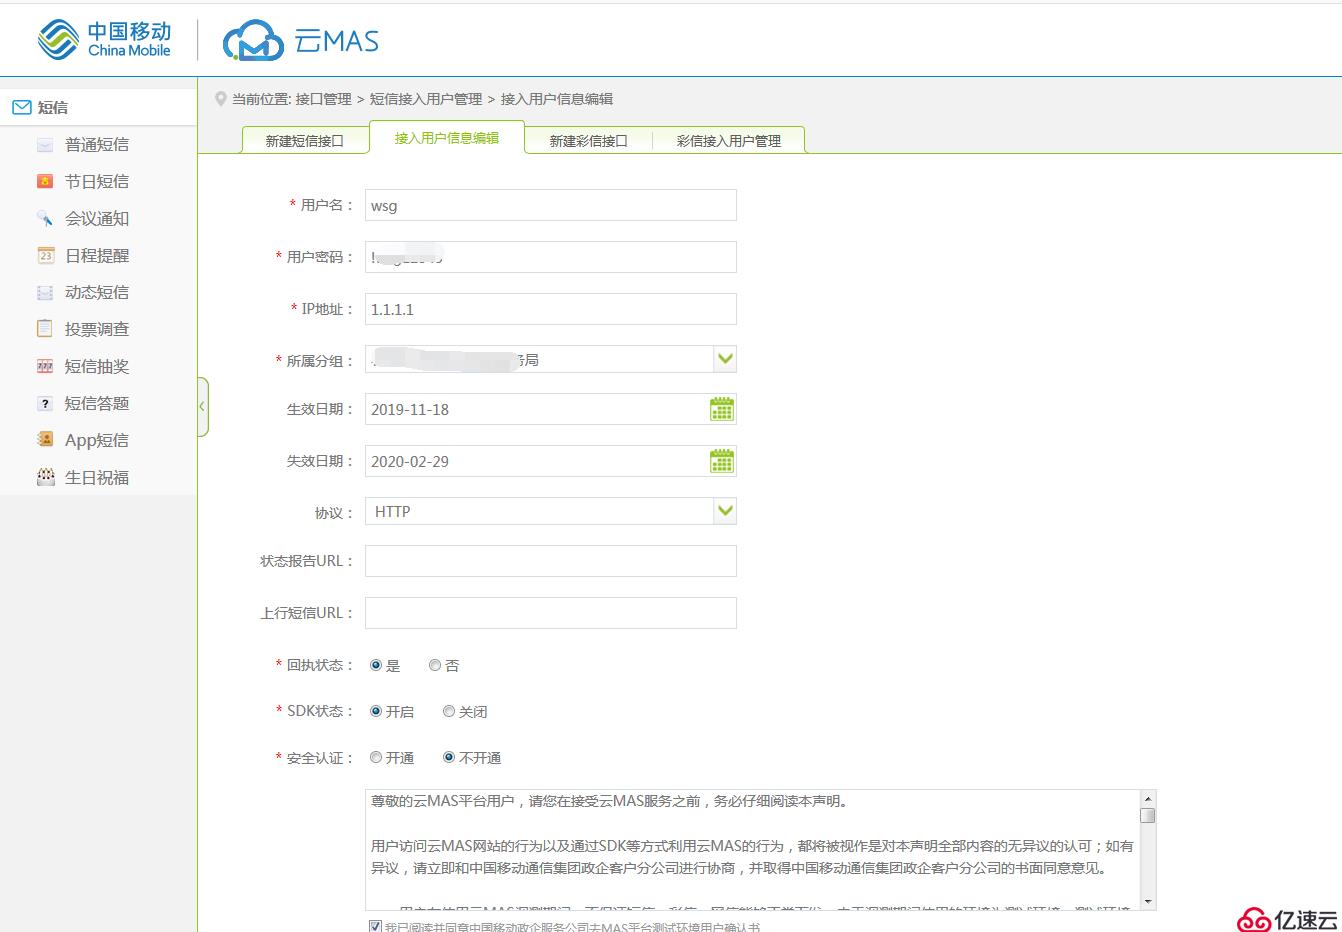Select 是 for 回执状态
1342x932 pixels.
376,665
